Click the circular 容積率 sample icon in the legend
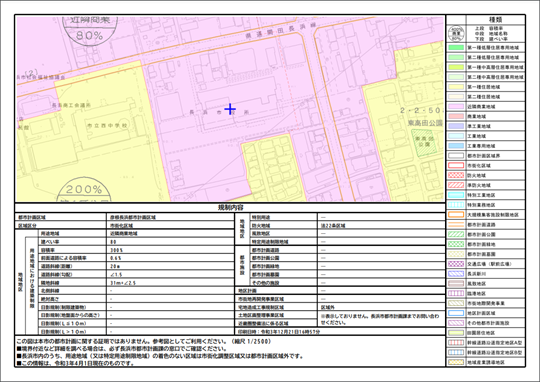The image size is (540, 382). click(x=456, y=33)
